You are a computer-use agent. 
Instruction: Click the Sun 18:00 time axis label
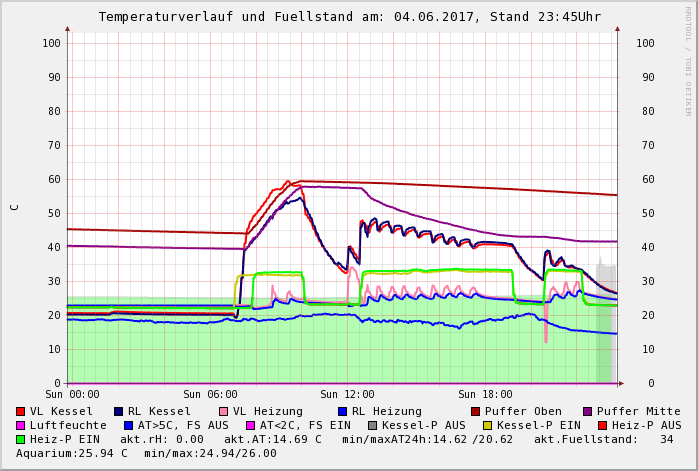coord(484,394)
